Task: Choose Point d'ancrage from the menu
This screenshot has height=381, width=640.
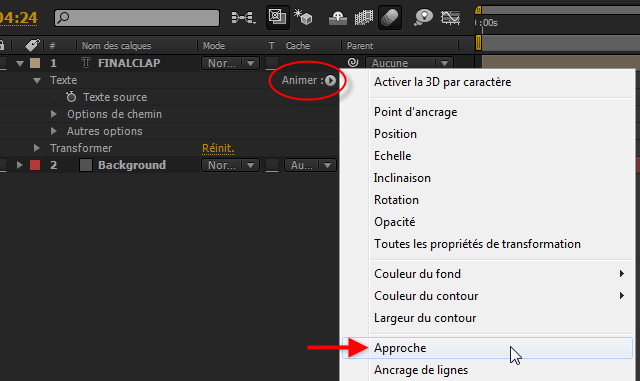Action: [x=416, y=112]
